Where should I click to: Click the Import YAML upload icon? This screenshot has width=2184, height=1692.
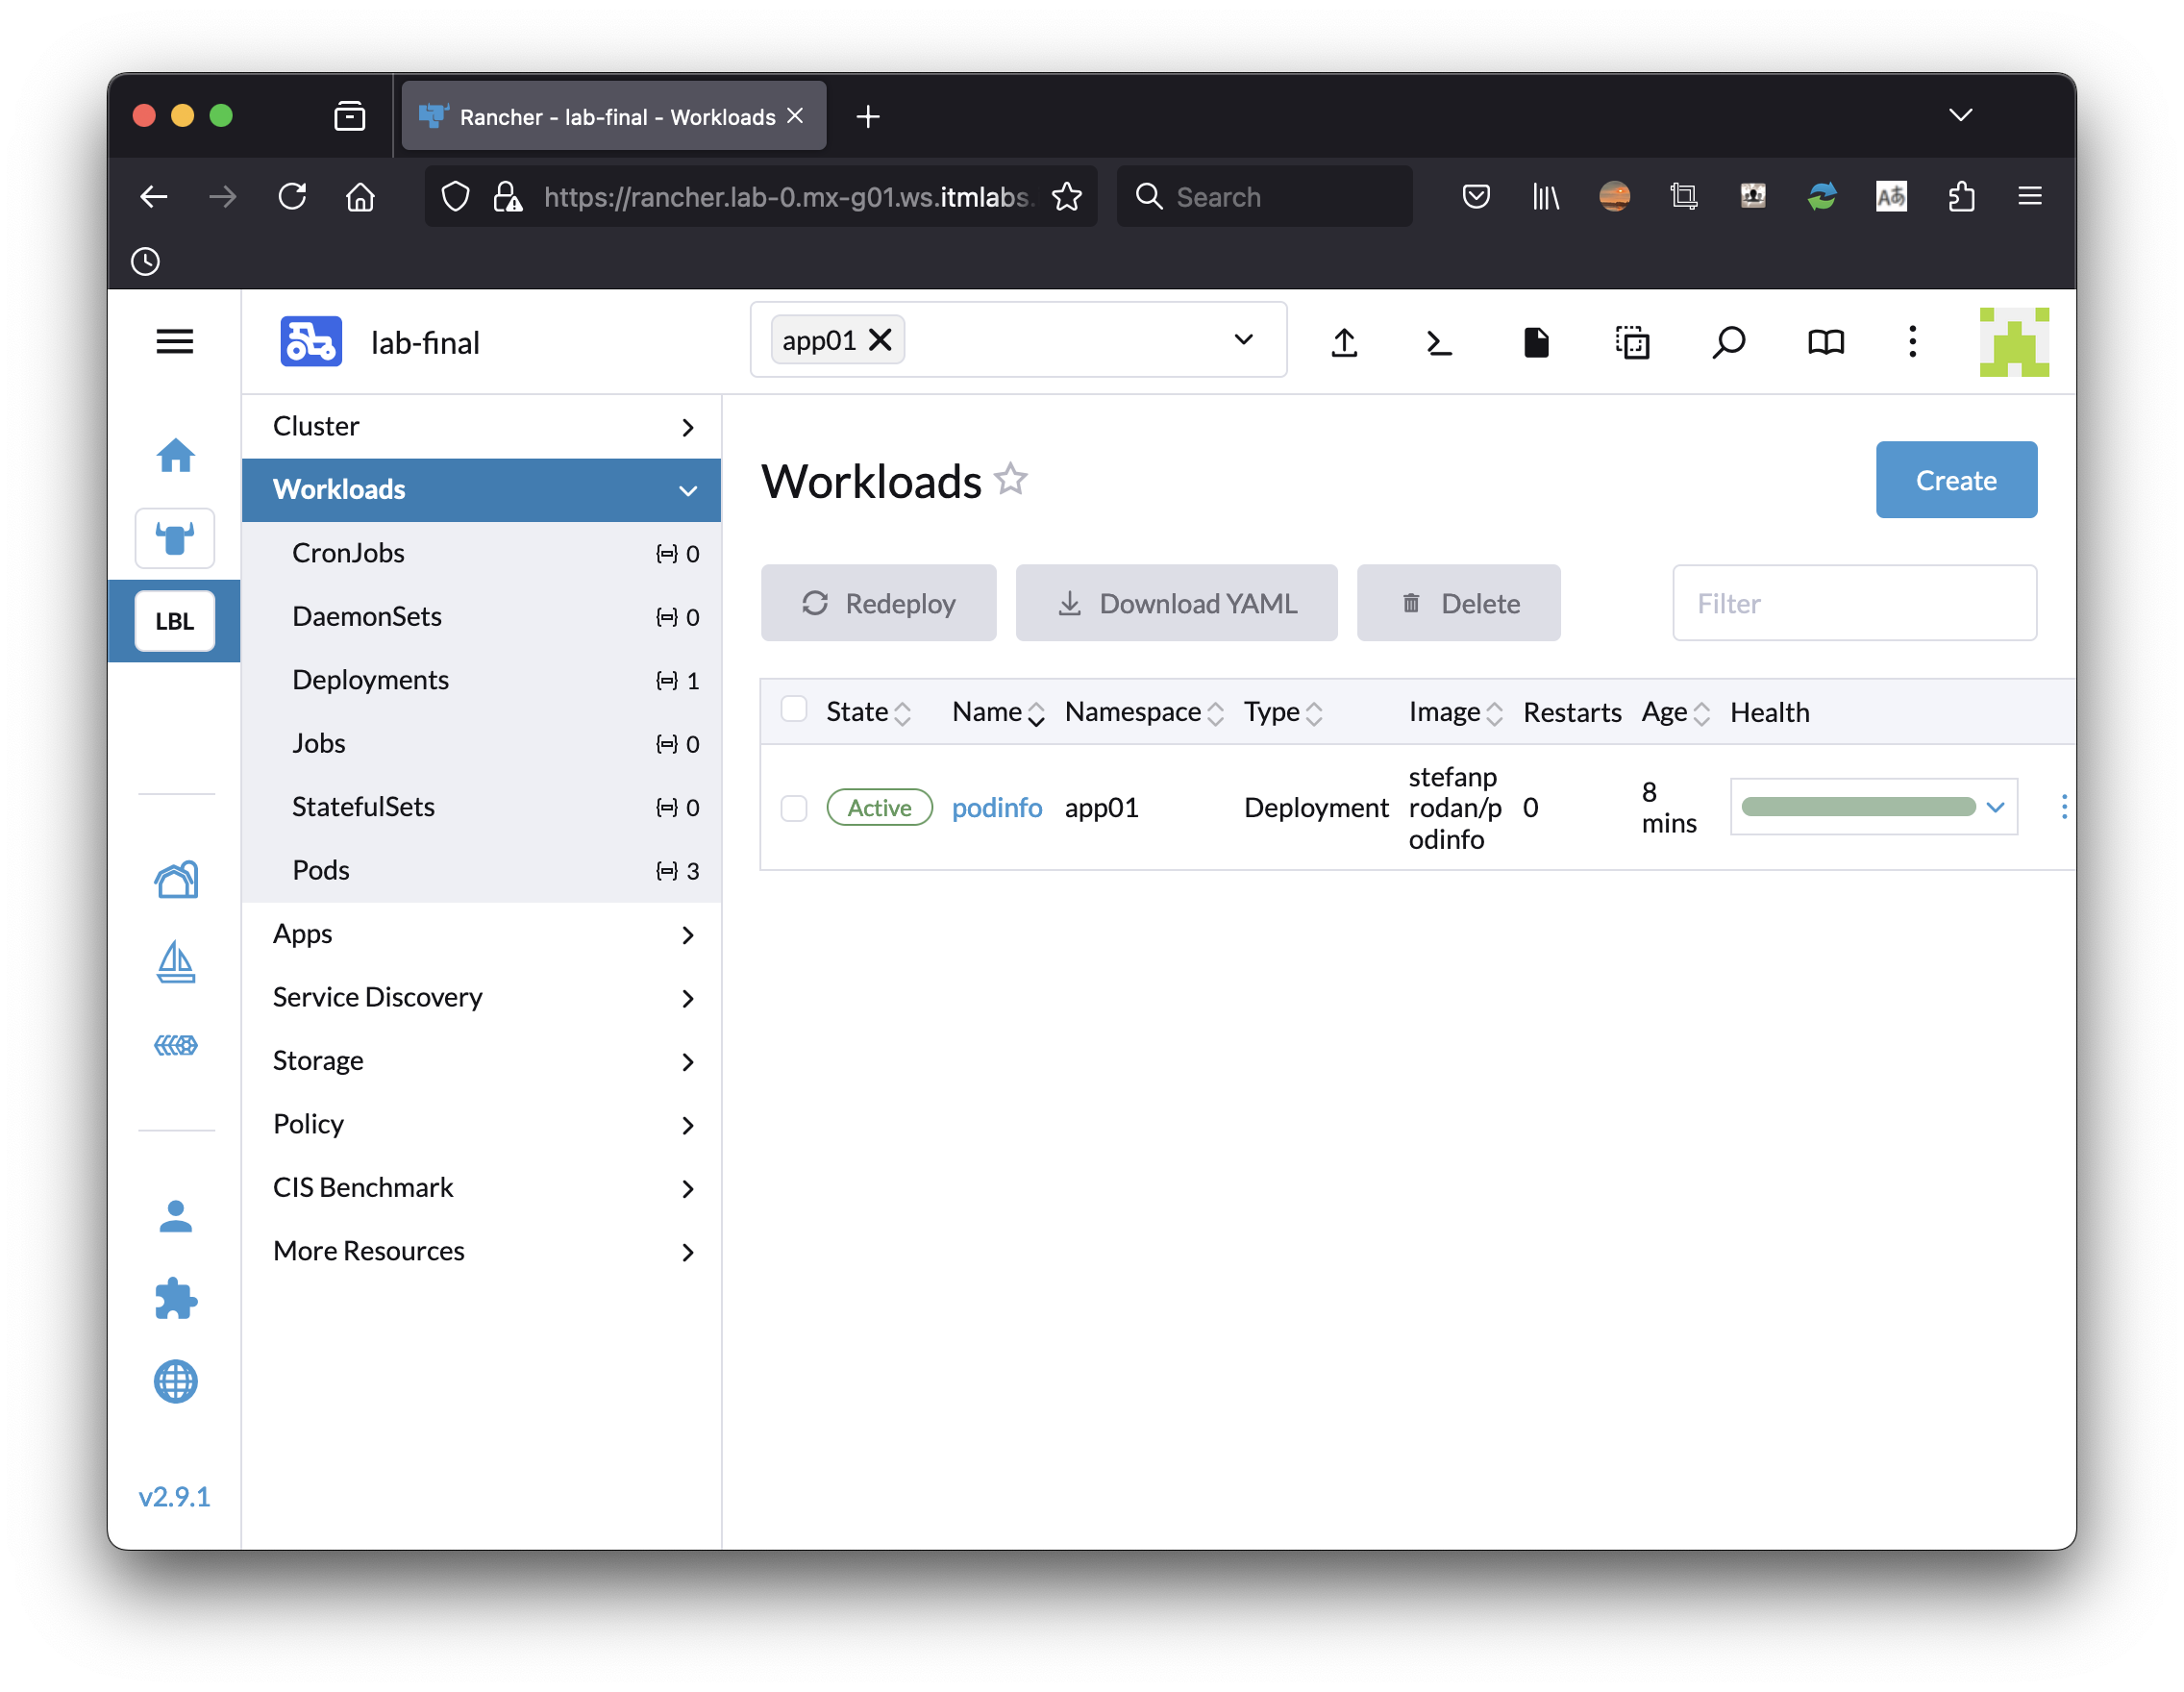click(1345, 343)
